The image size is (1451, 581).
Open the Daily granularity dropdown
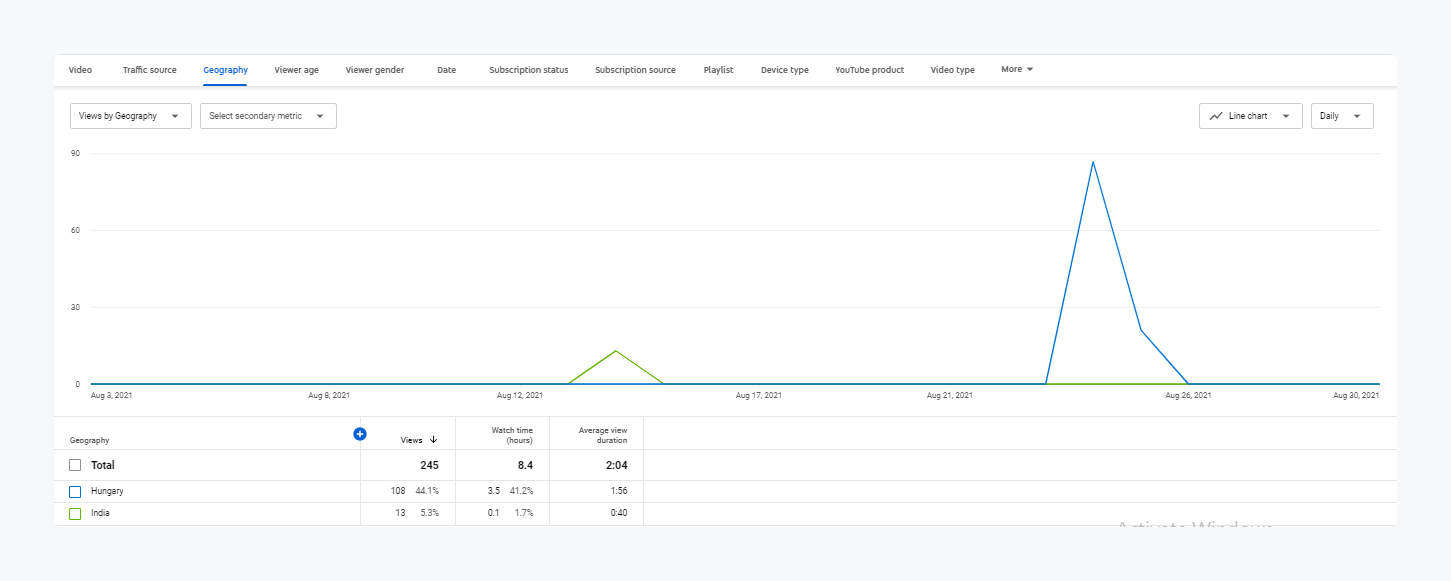1341,116
